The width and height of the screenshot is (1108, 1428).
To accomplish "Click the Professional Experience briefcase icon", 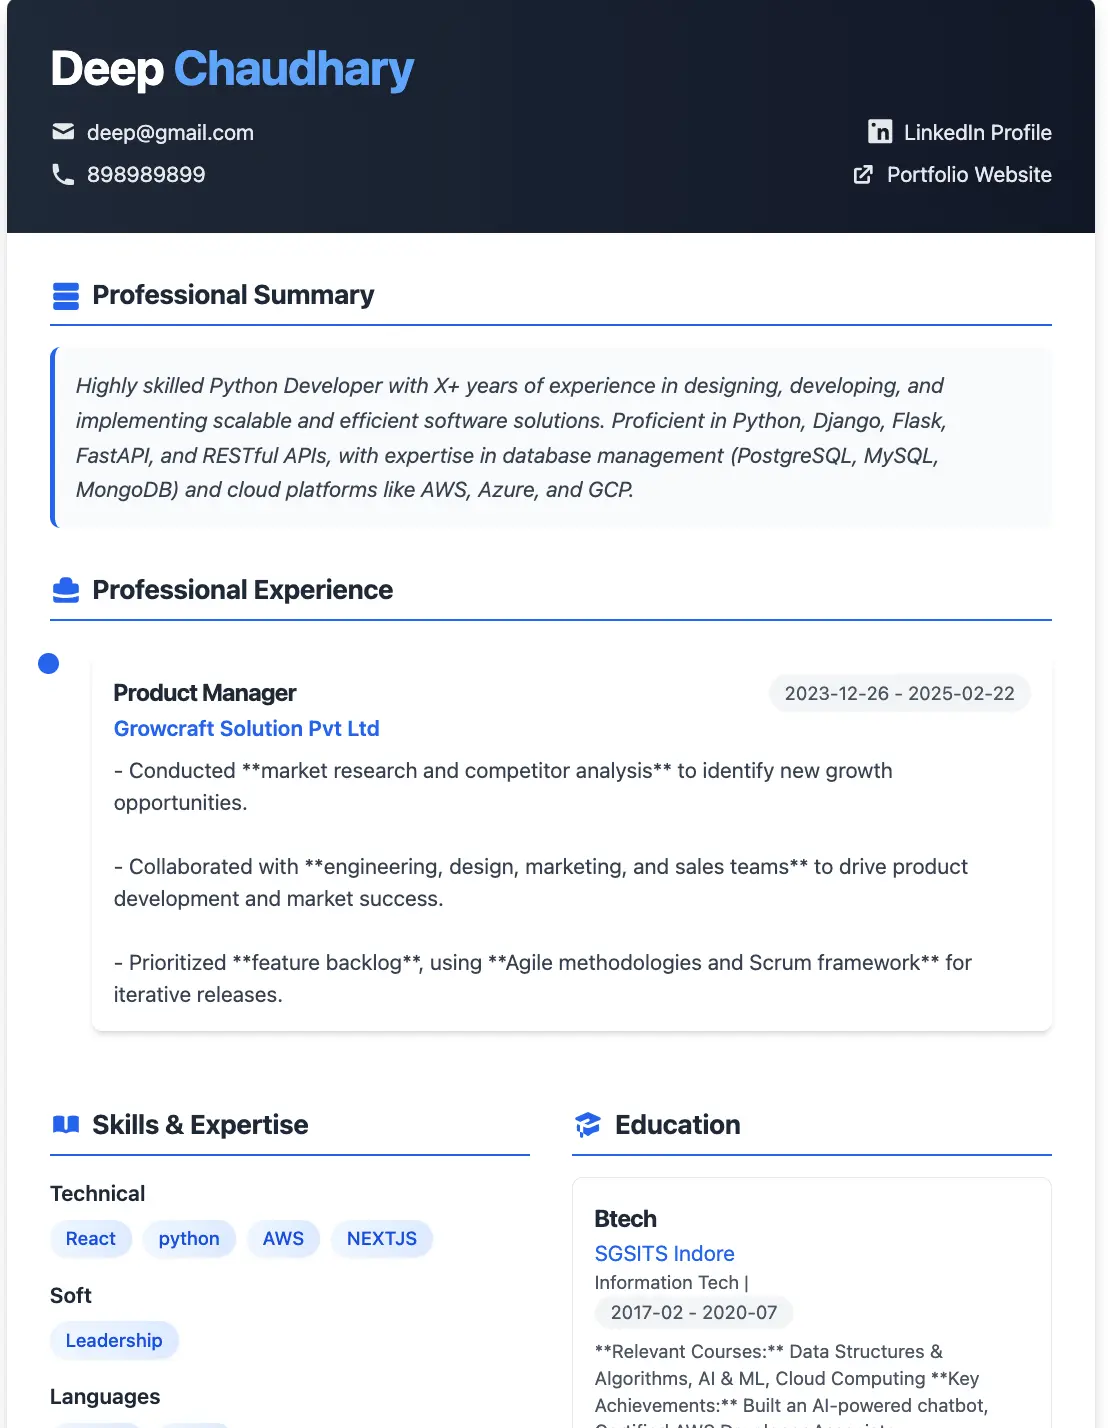I will (66, 590).
